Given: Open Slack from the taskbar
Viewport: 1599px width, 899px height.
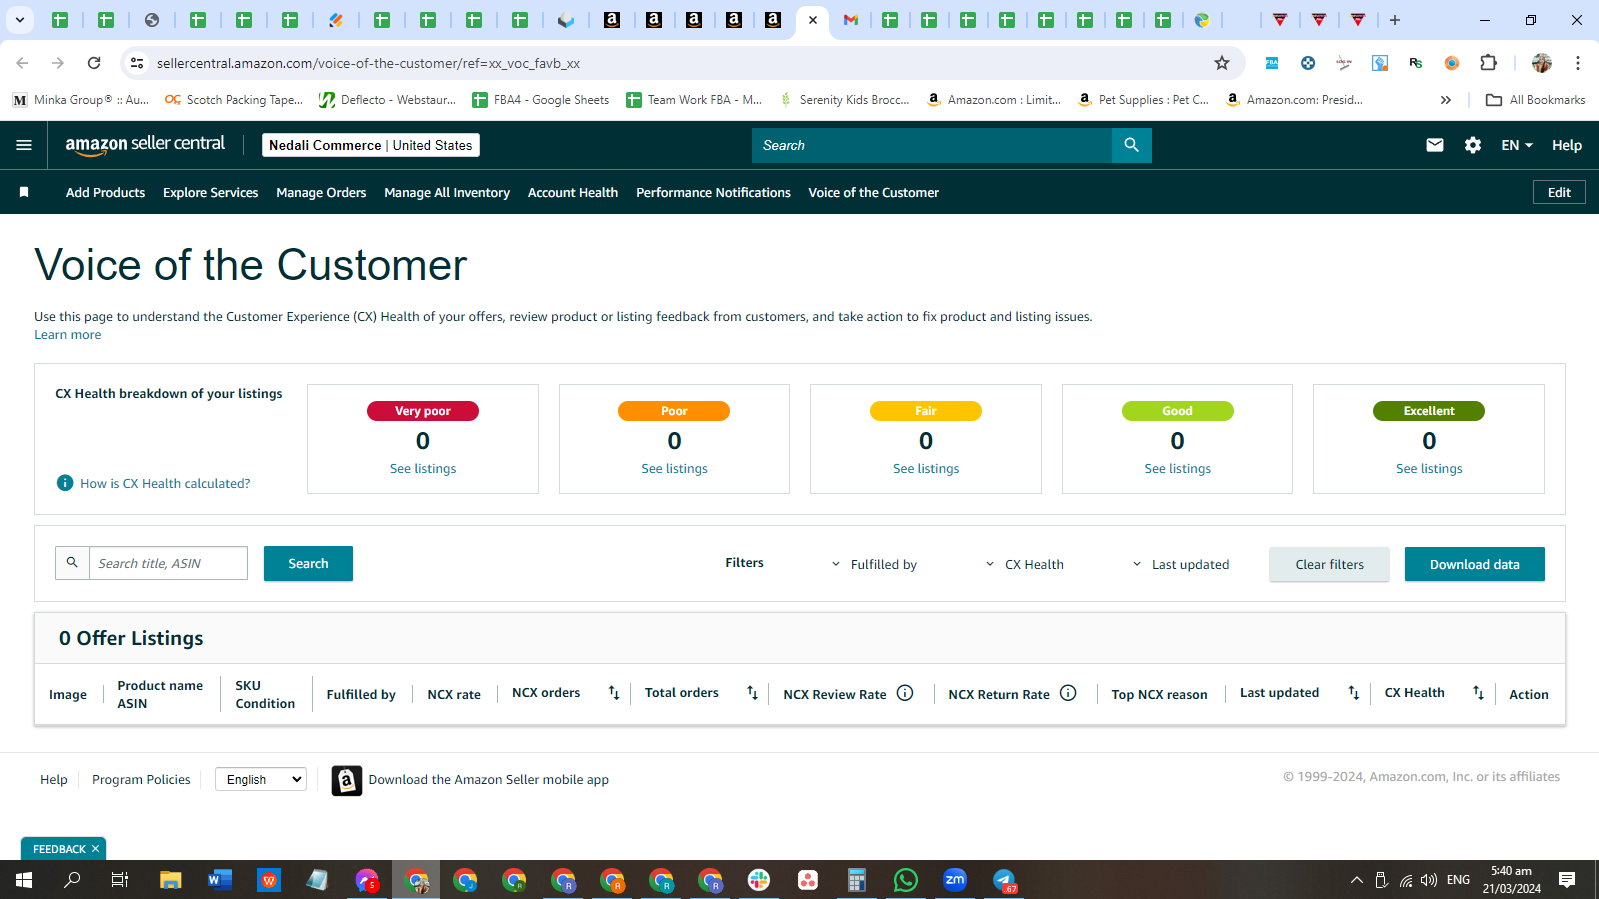Looking at the screenshot, I should tap(759, 880).
